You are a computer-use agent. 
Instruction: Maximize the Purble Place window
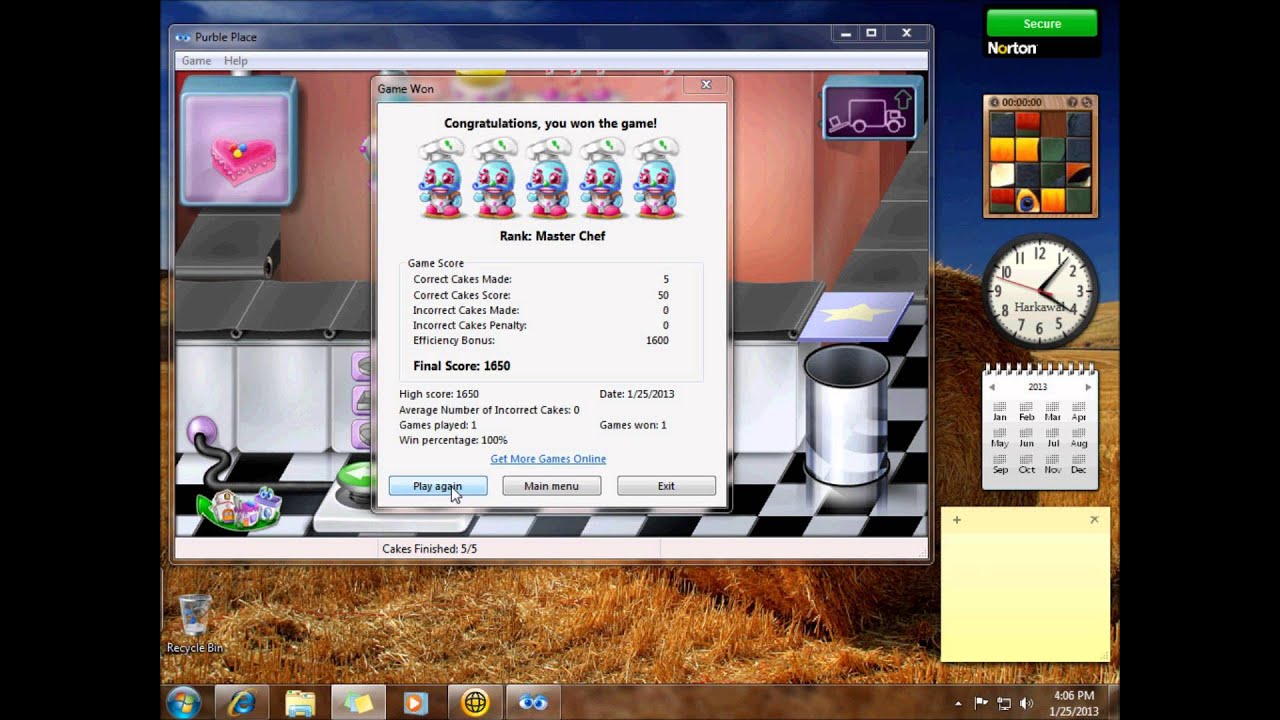pyautogui.click(x=871, y=34)
